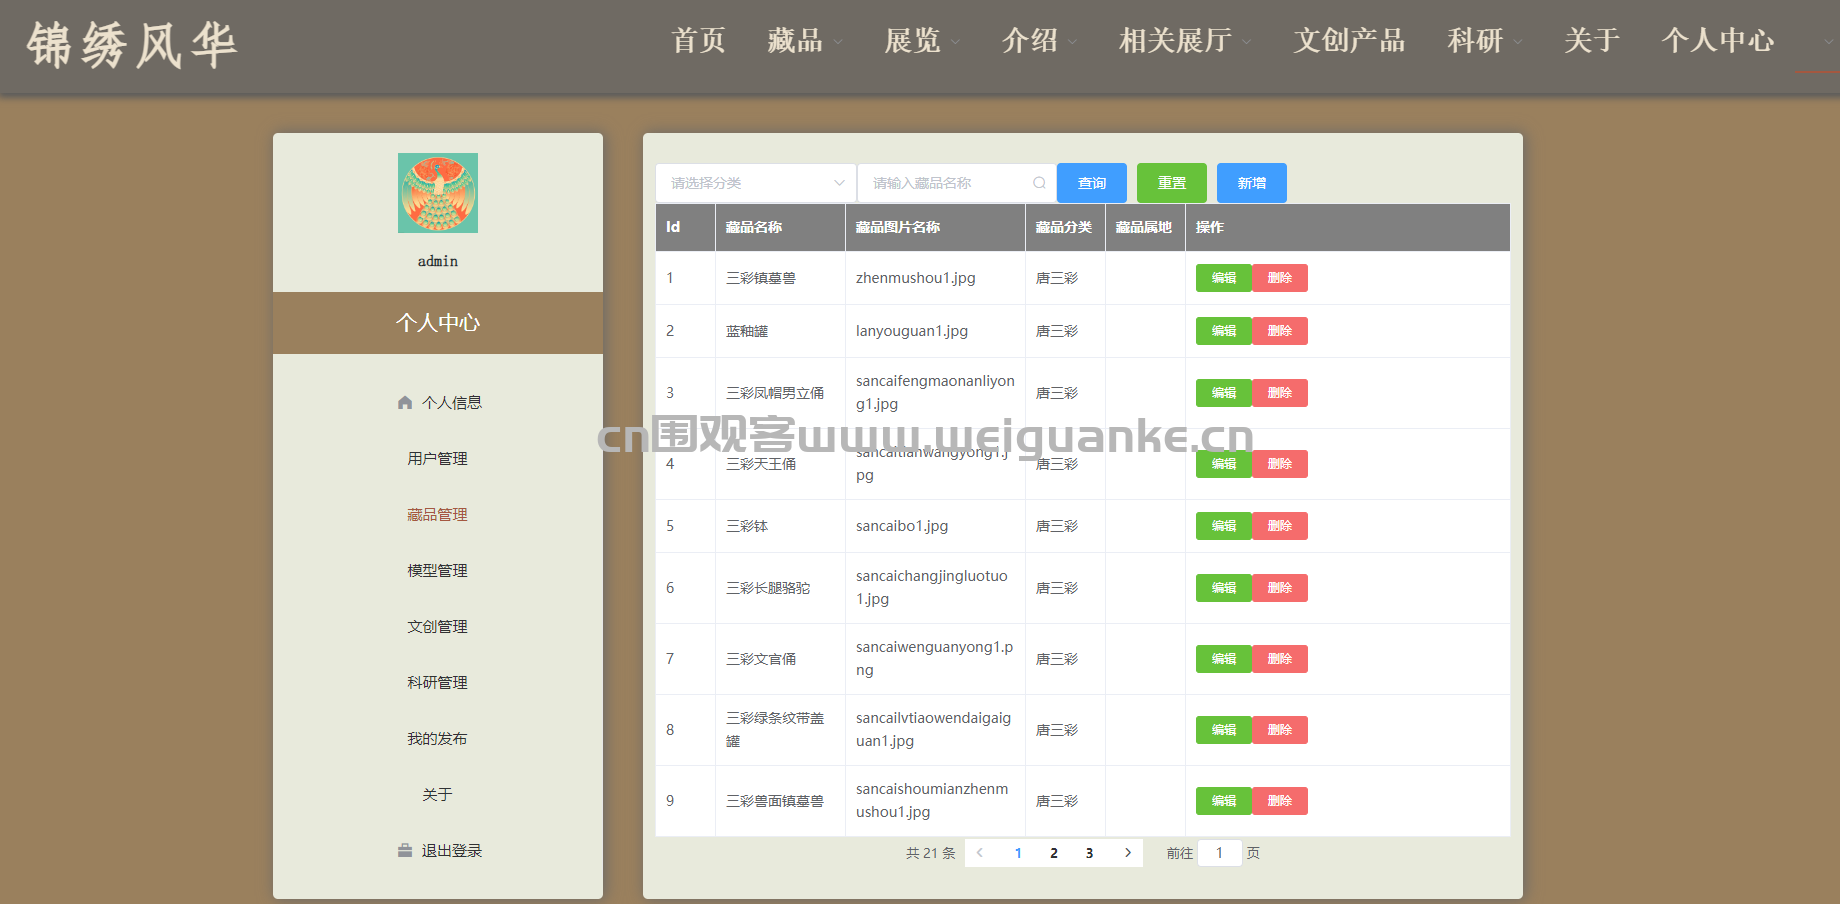Delete the 蓝釉罐 row
1840x904 pixels.
pos(1279,331)
